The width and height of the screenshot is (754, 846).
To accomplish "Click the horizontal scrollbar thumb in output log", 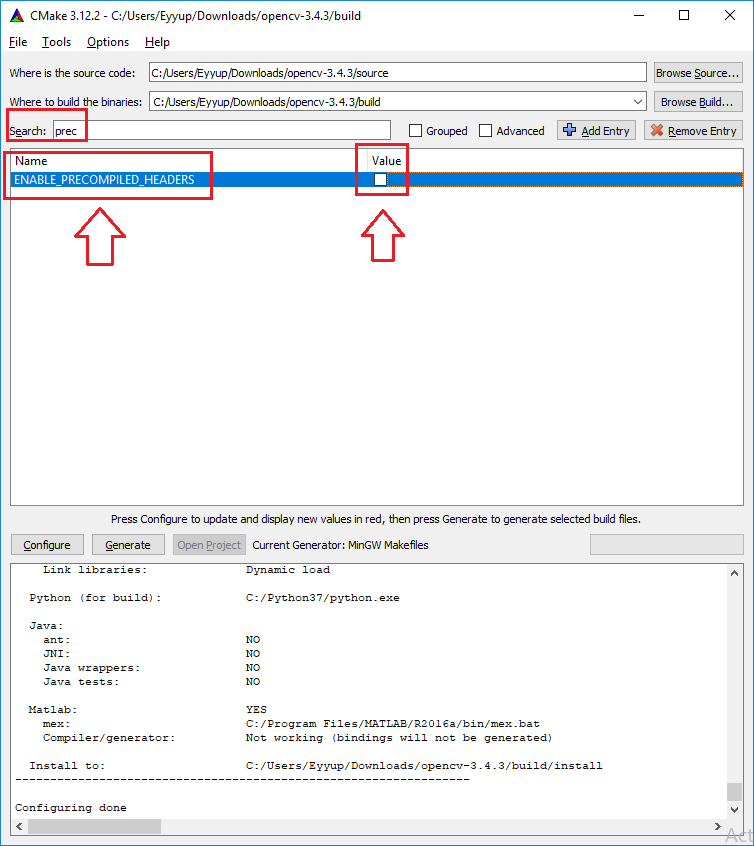I will pos(94,826).
